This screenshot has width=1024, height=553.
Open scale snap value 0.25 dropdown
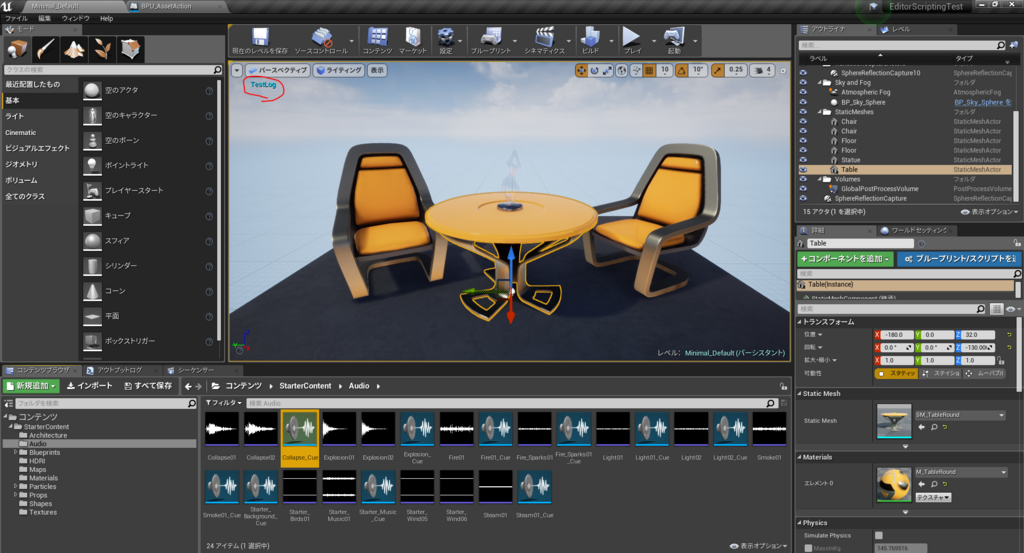pyautogui.click(x=736, y=71)
